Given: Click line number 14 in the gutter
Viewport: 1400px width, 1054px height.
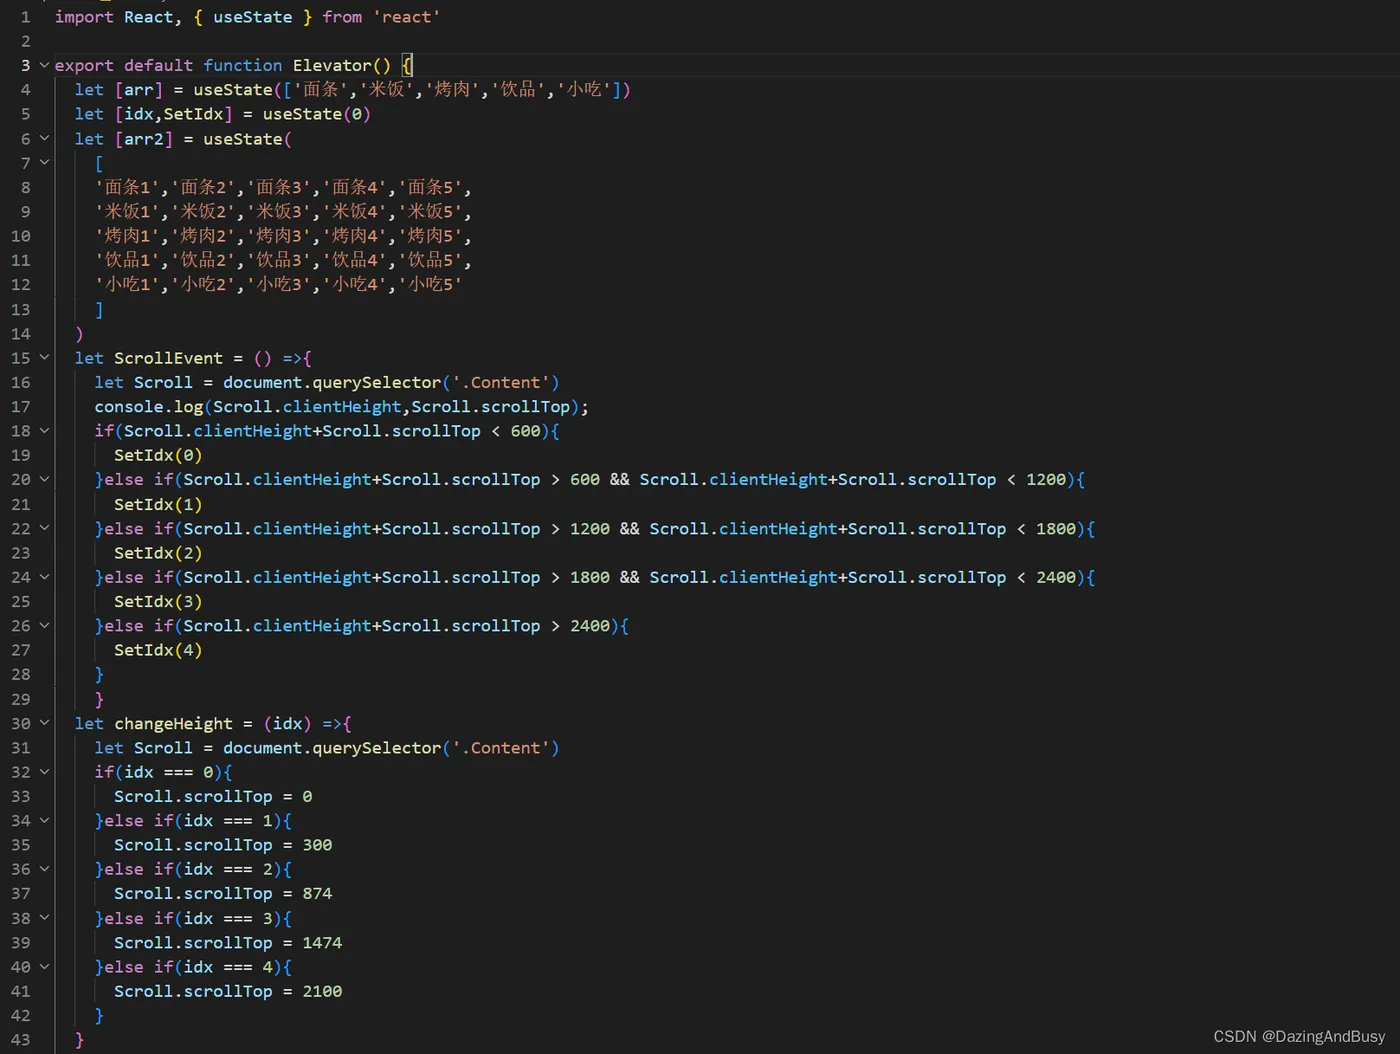Looking at the screenshot, I should click(x=20, y=333).
